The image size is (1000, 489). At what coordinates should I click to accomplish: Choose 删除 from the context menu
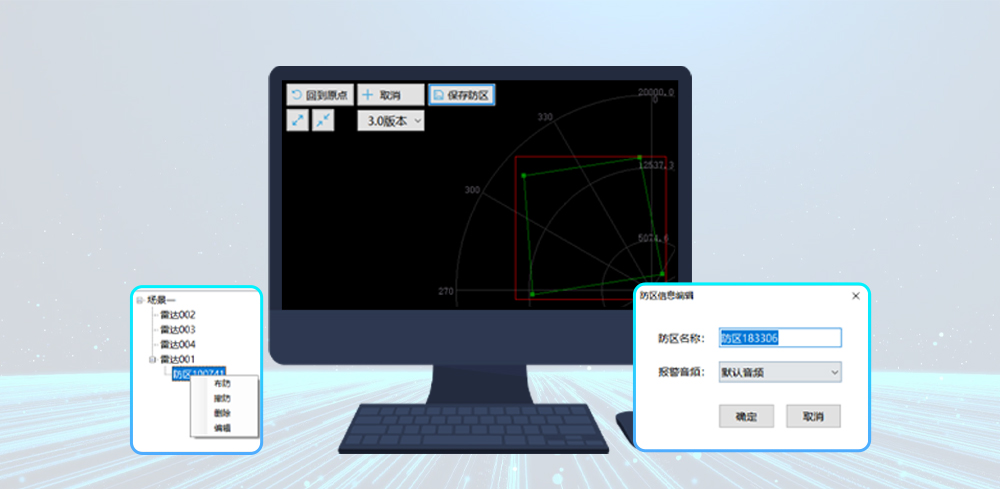222,412
